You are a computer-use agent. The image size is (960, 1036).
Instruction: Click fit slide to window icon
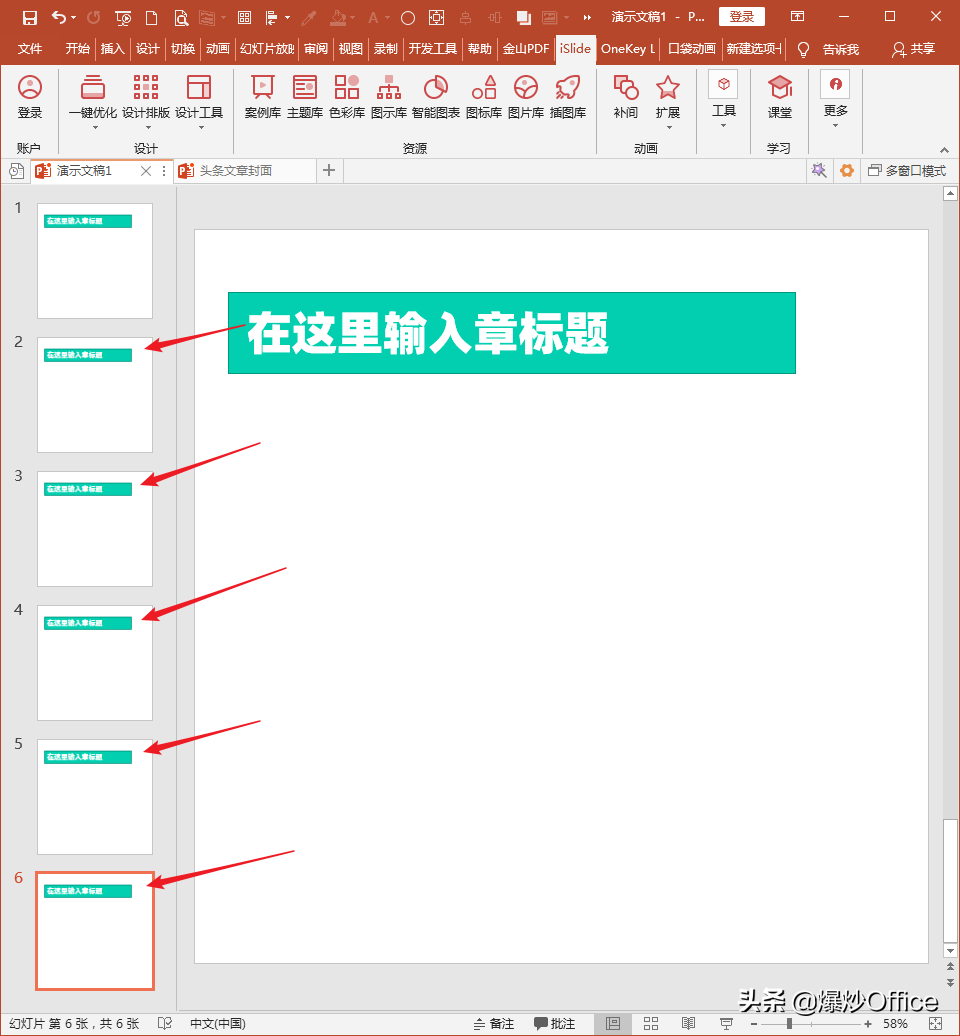click(935, 1023)
